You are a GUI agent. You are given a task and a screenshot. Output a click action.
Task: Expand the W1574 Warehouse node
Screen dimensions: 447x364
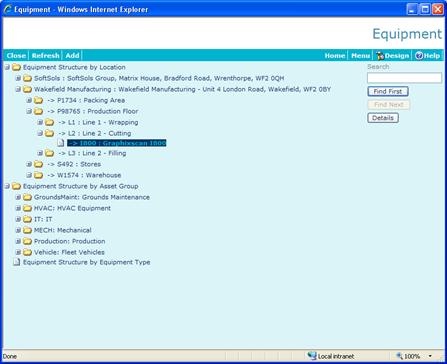tap(29, 175)
